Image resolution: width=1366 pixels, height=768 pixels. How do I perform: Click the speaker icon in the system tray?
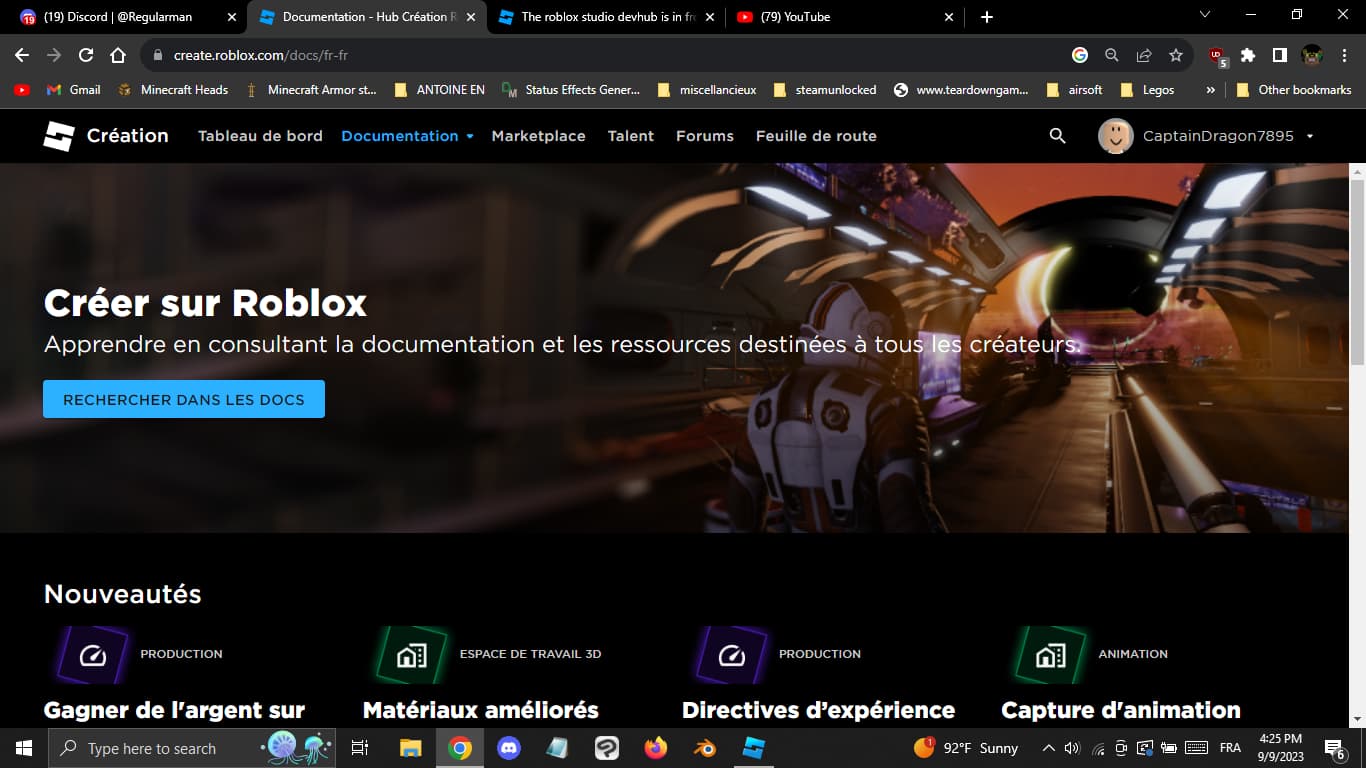point(1072,747)
